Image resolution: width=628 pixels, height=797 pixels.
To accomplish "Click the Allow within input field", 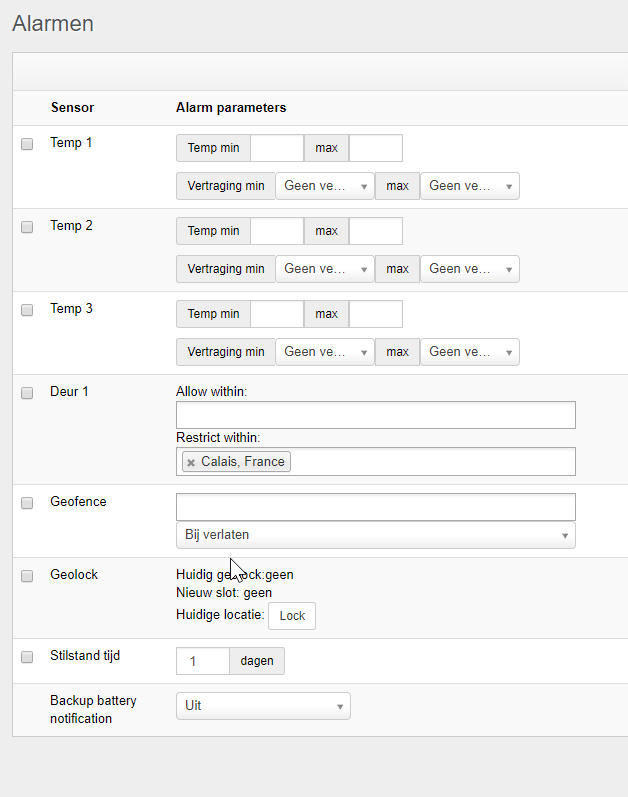I will coord(375,415).
